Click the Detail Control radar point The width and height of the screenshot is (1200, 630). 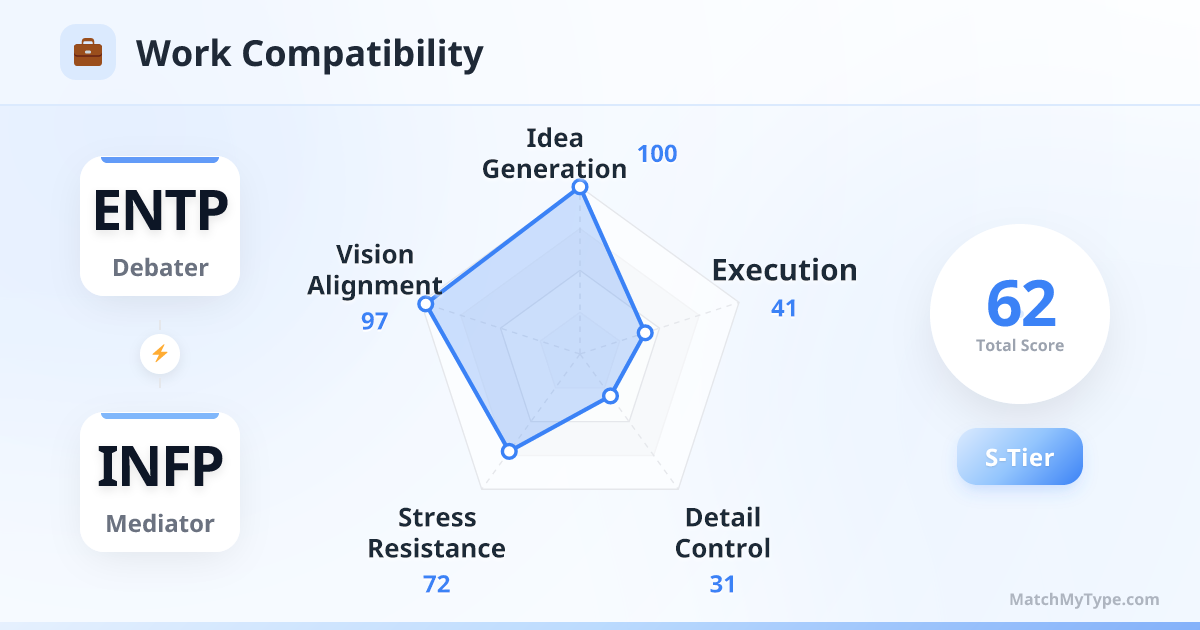[611, 397]
